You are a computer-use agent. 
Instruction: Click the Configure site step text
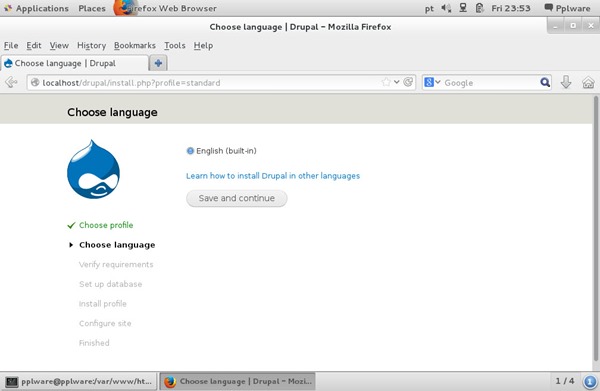tap(105, 323)
